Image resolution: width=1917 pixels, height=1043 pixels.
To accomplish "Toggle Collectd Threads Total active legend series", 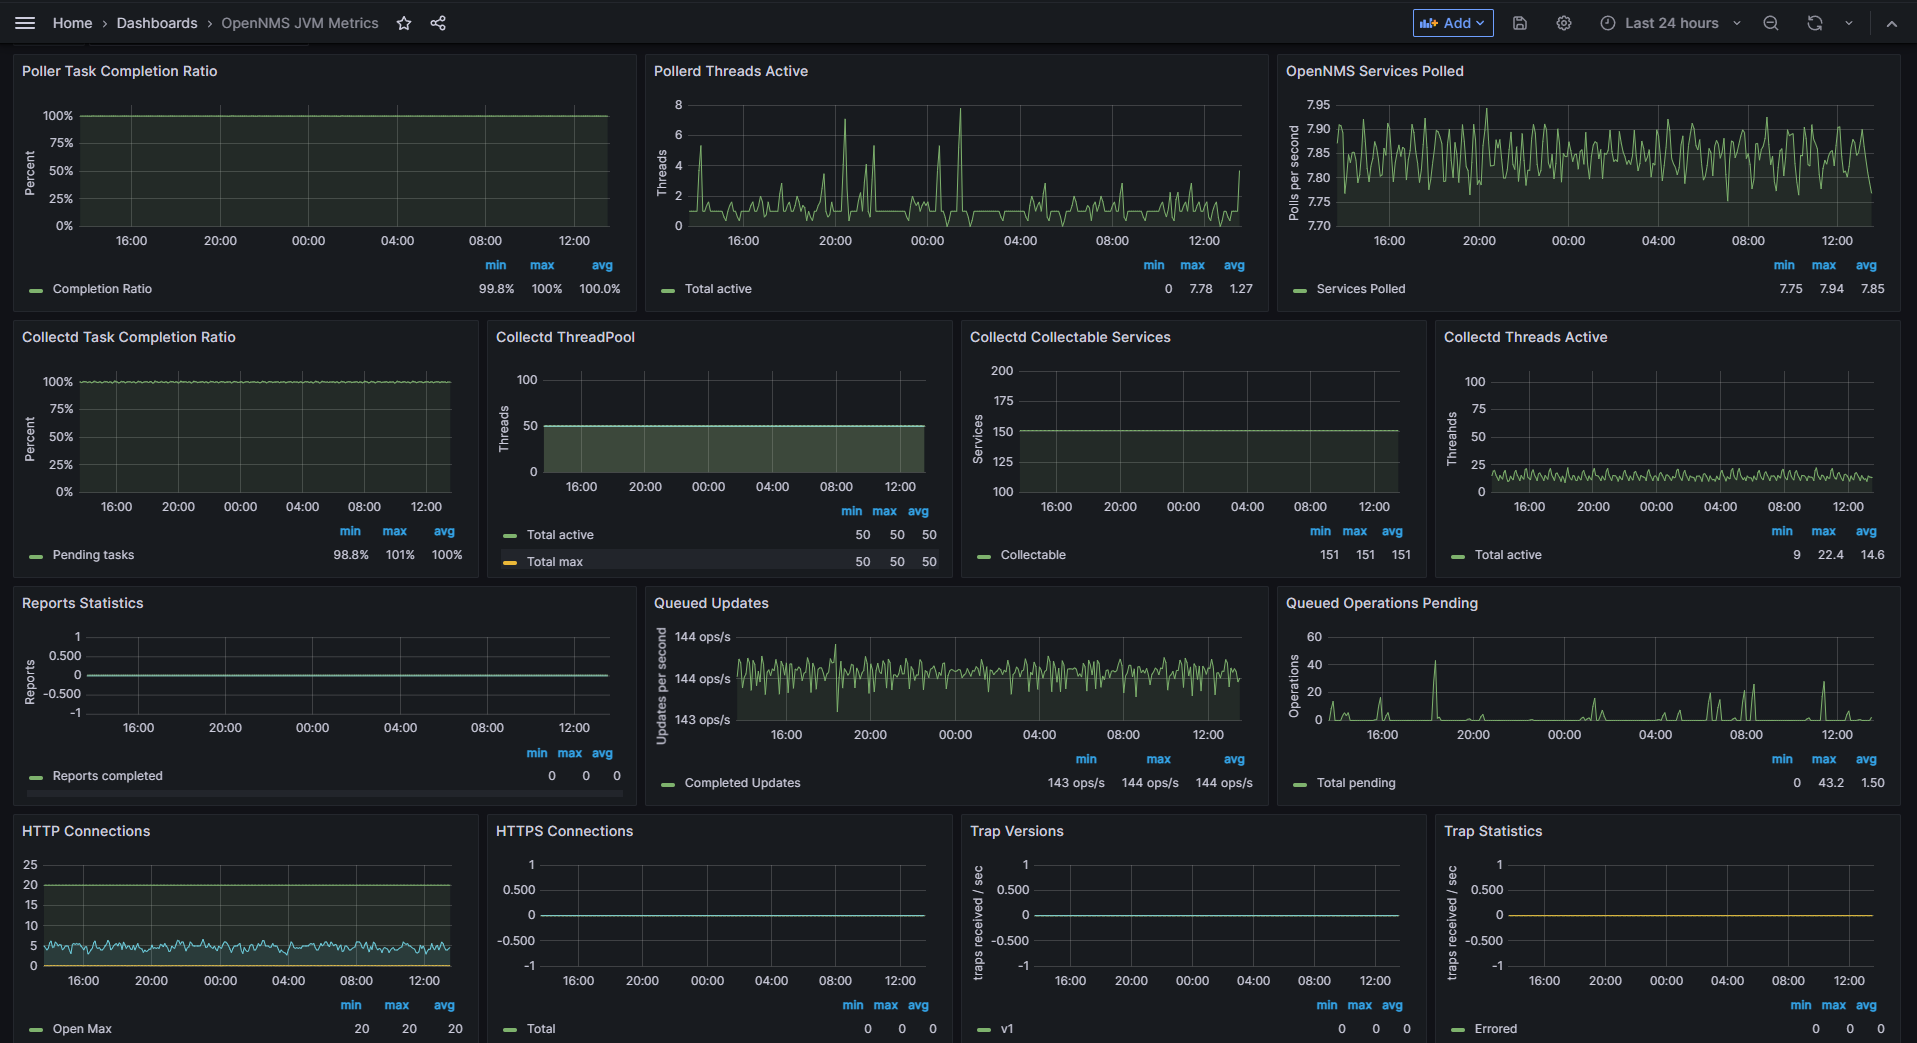I will click(1508, 555).
